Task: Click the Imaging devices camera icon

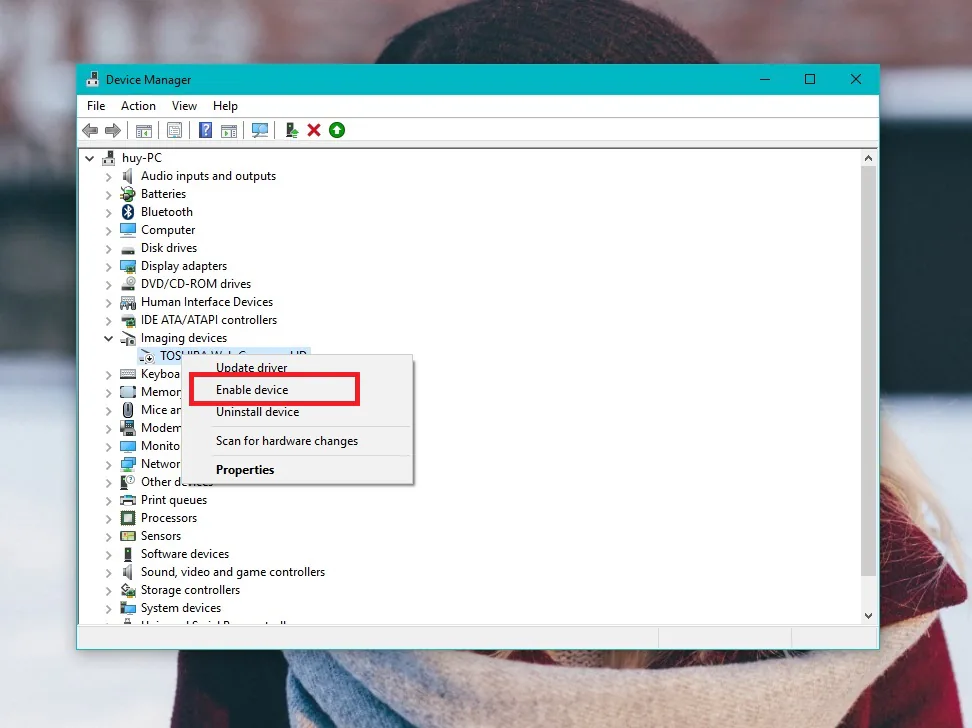Action: coord(128,338)
